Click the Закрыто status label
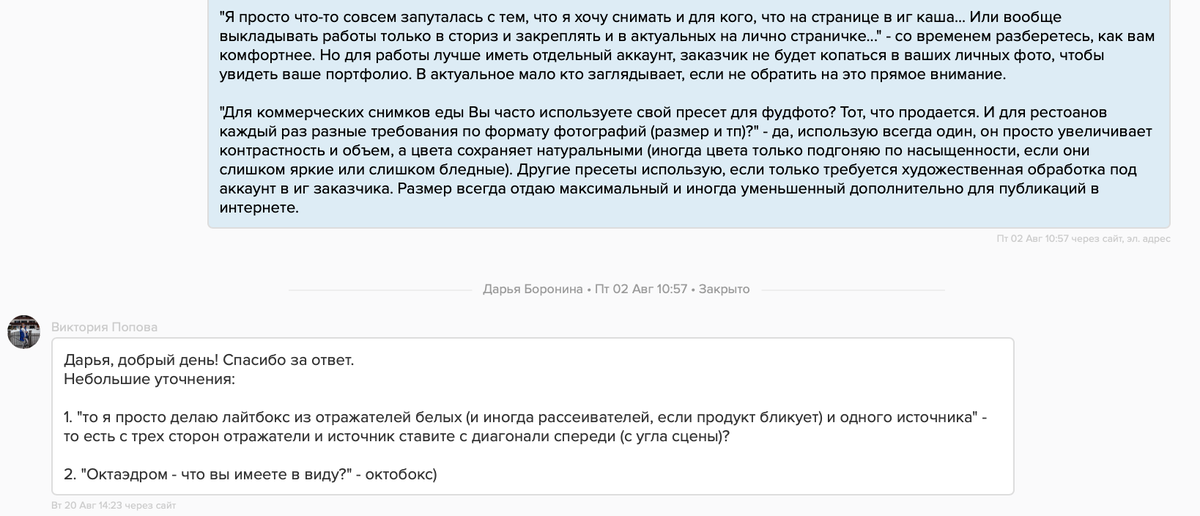1200x516 pixels. pos(724,289)
